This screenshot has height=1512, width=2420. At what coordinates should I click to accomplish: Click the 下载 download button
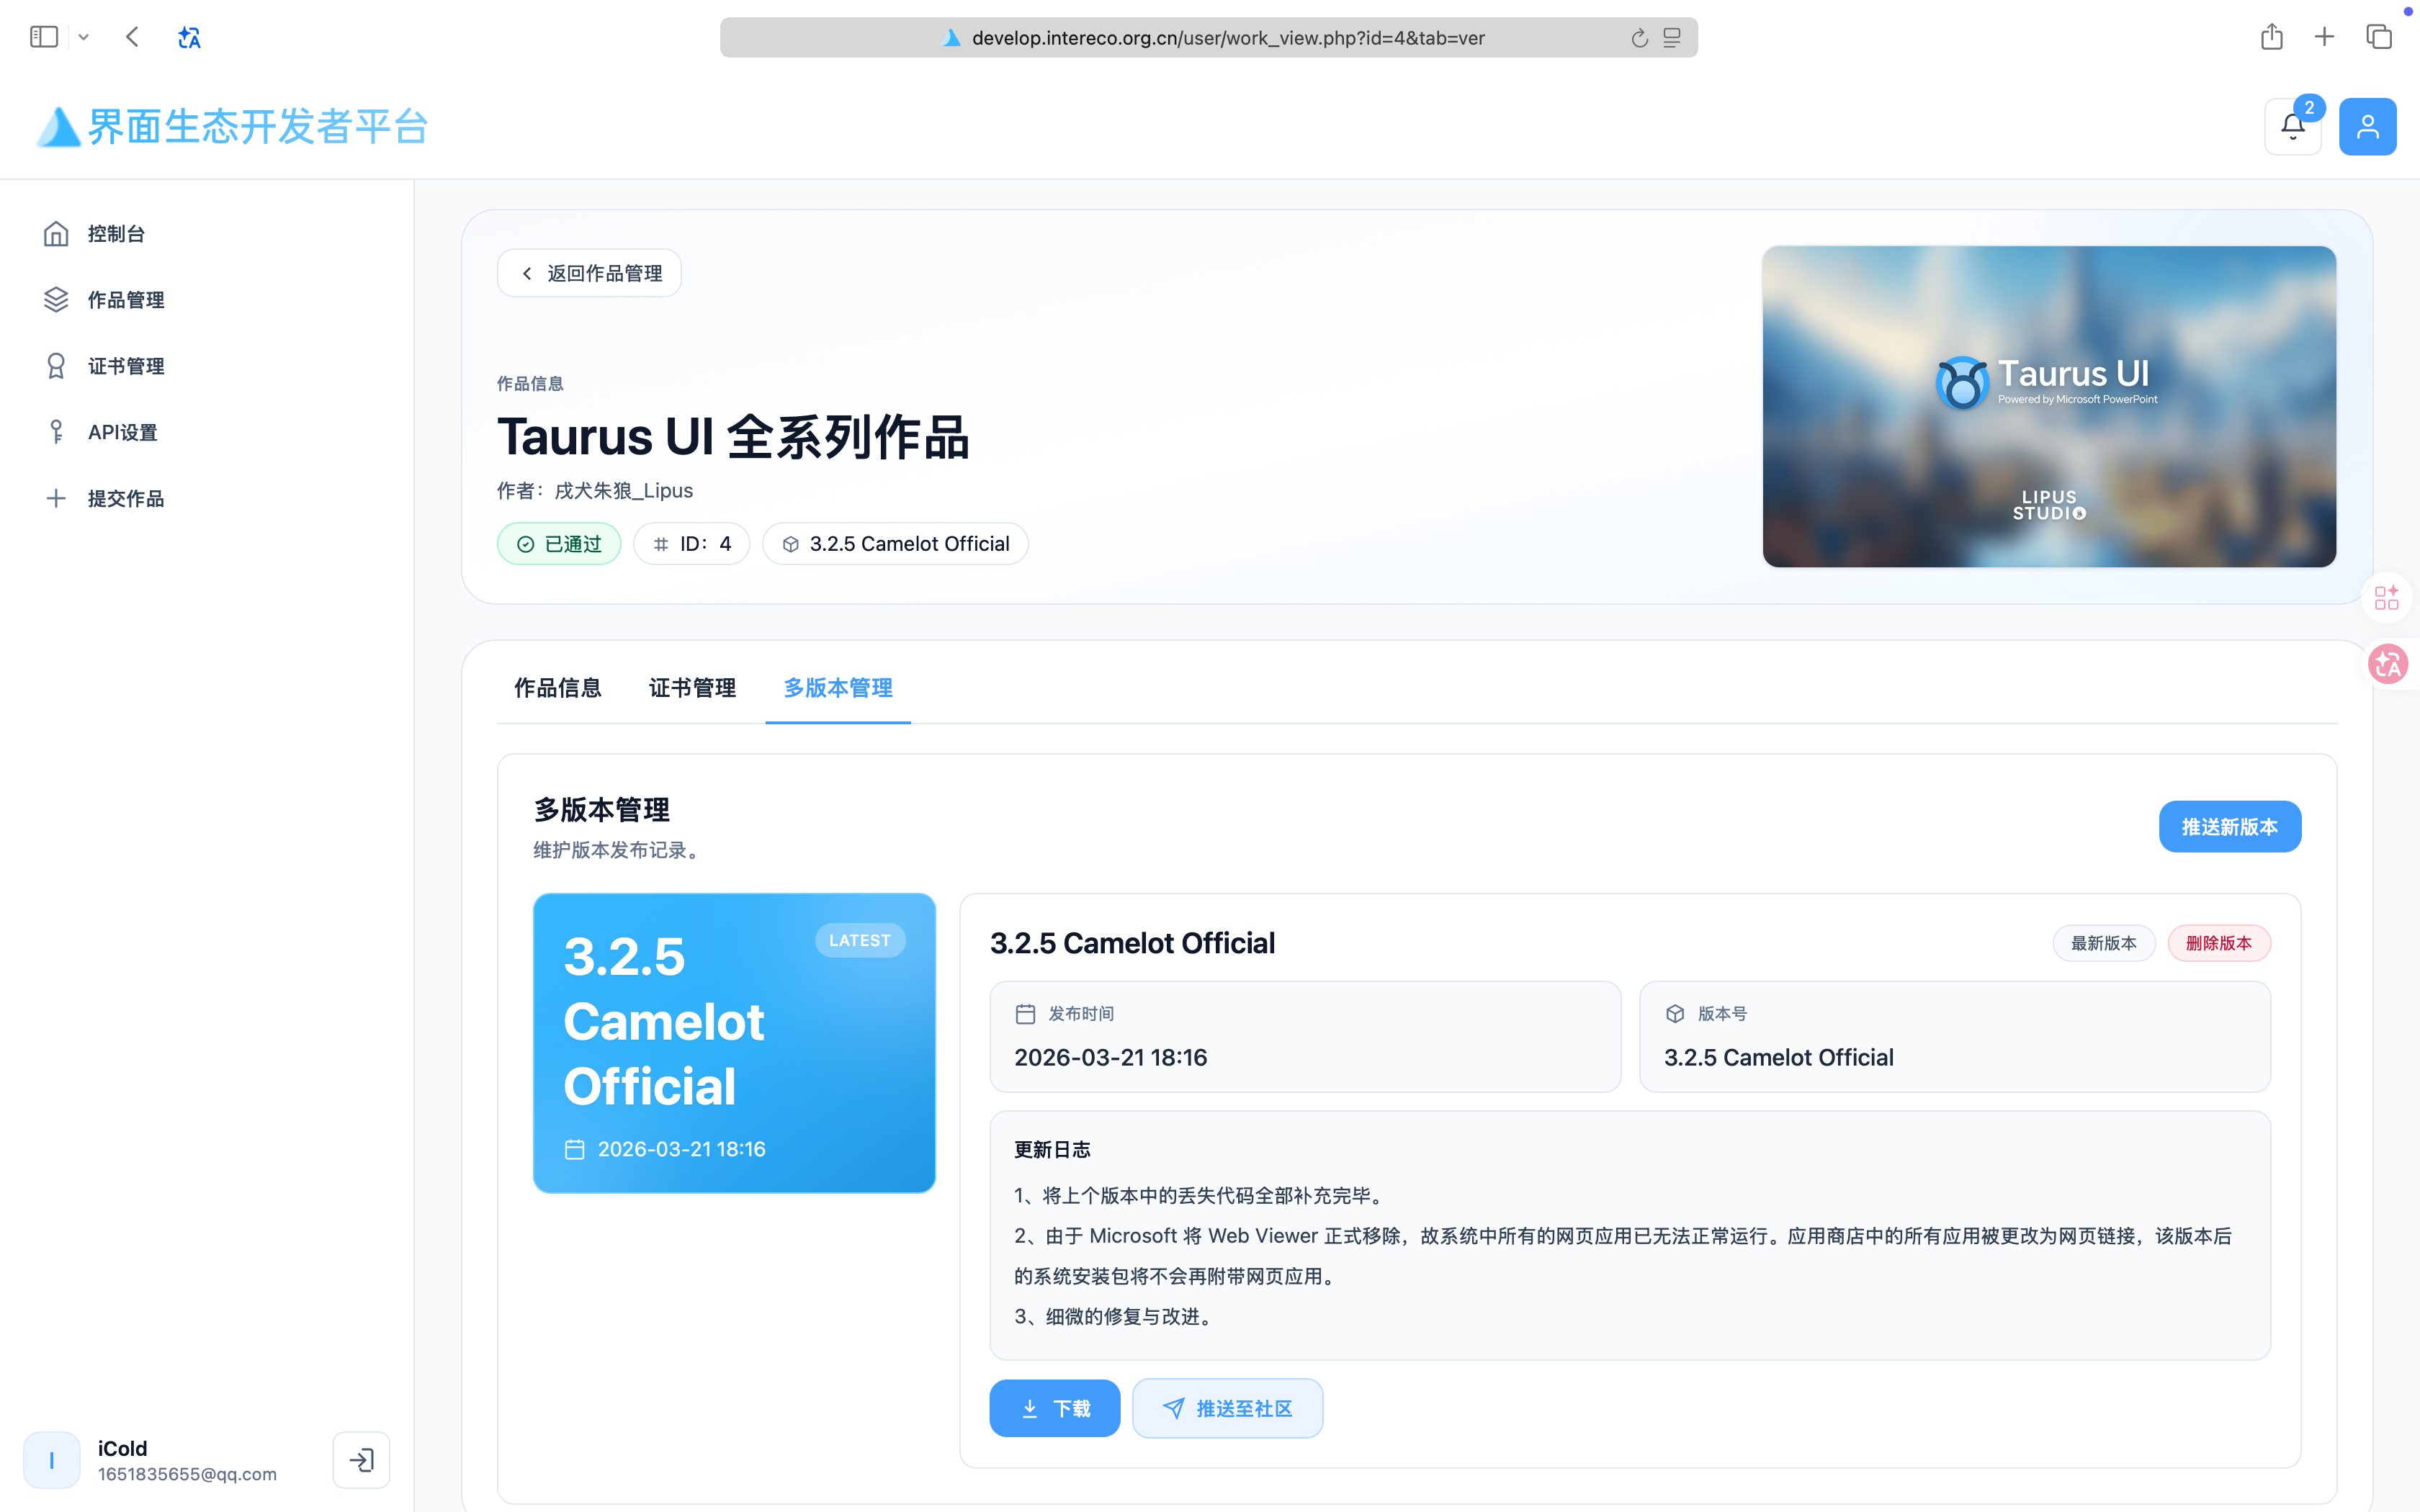tap(1054, 1408)
